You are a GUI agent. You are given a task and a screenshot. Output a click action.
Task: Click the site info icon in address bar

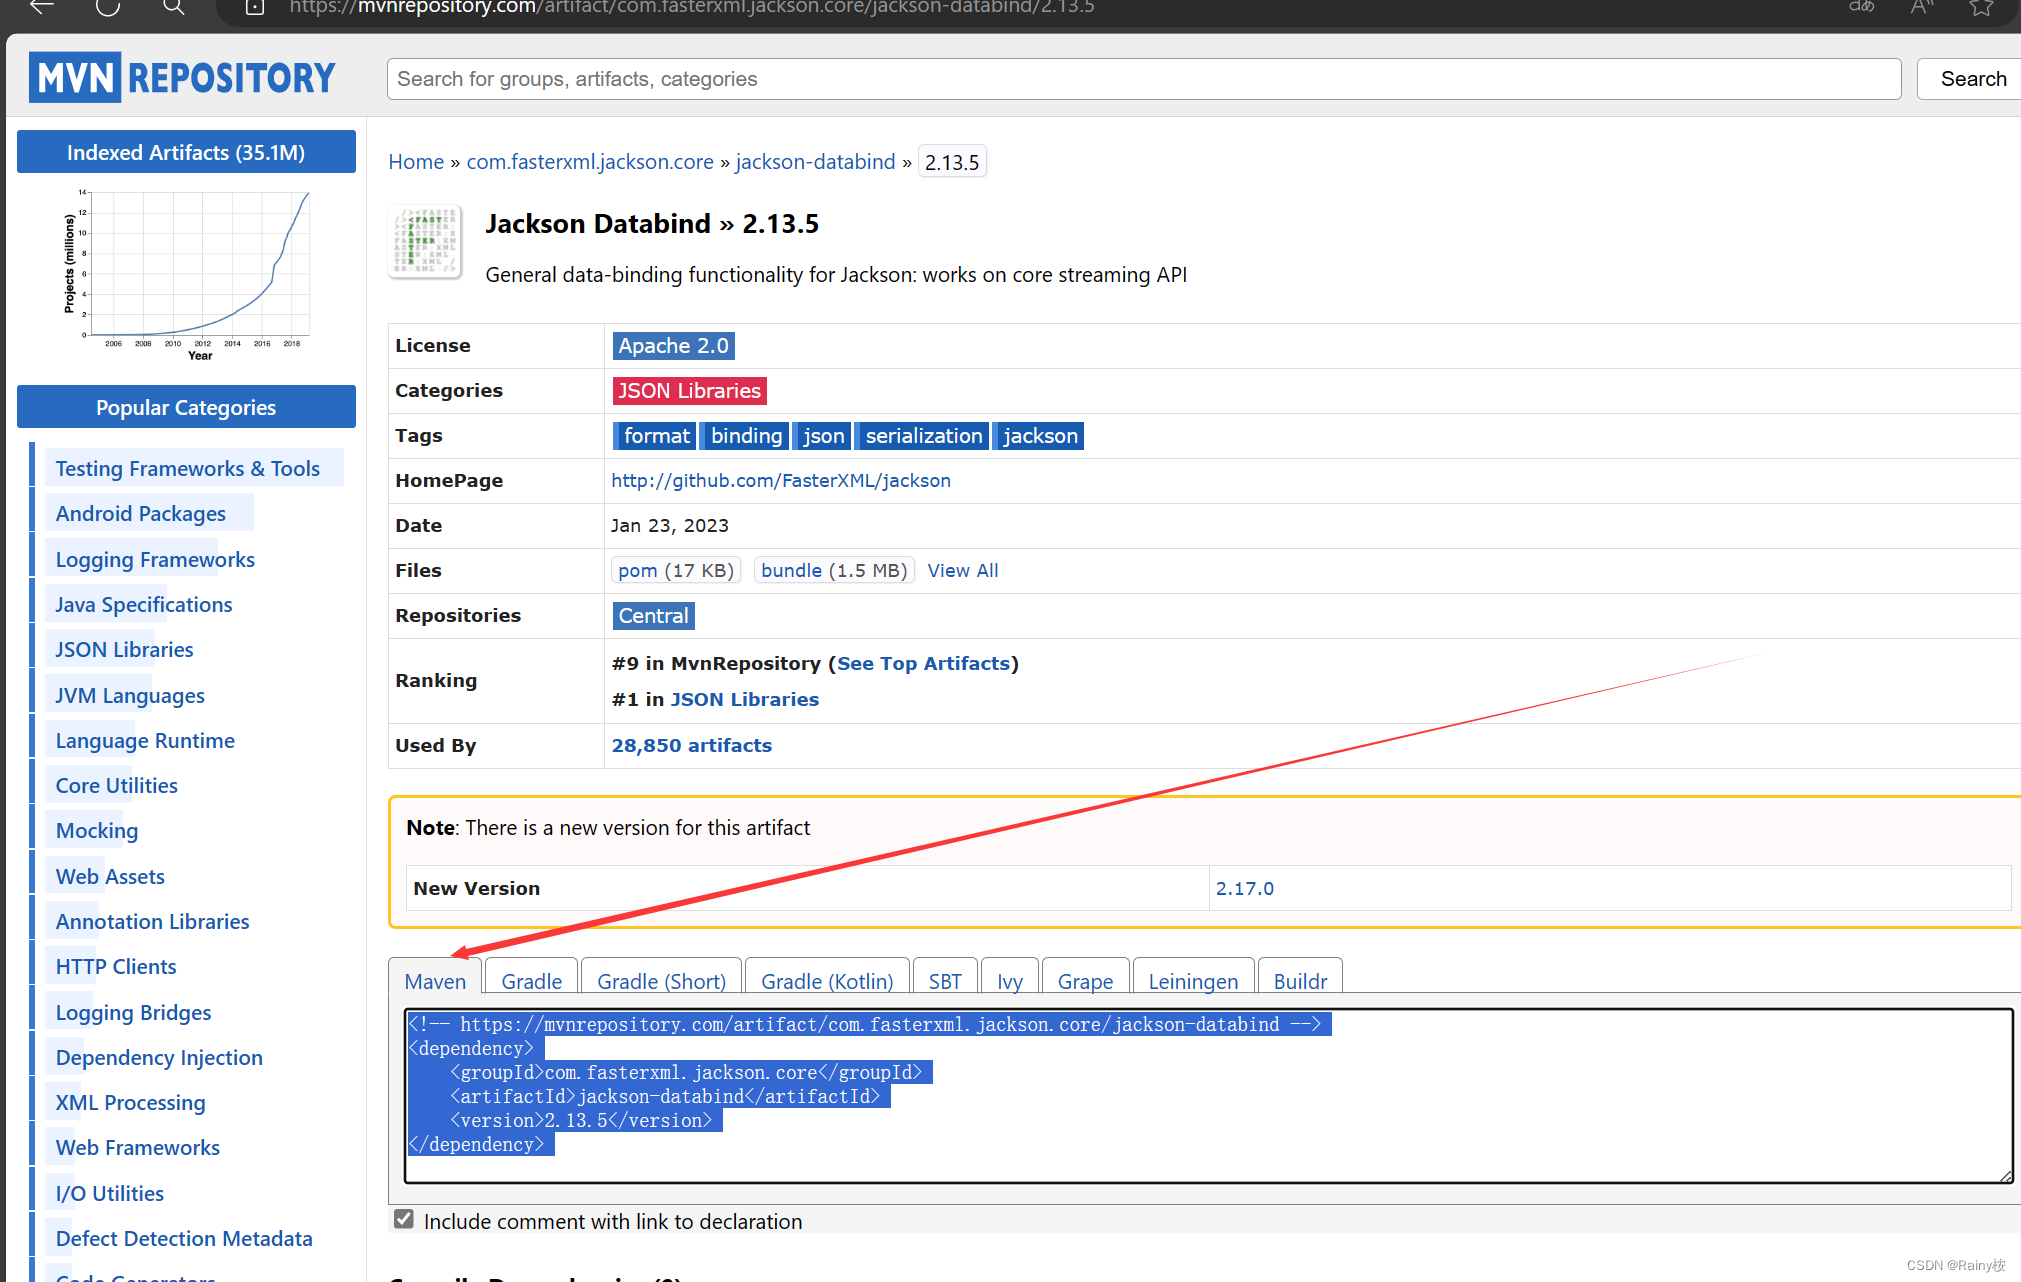coord(254,7)
